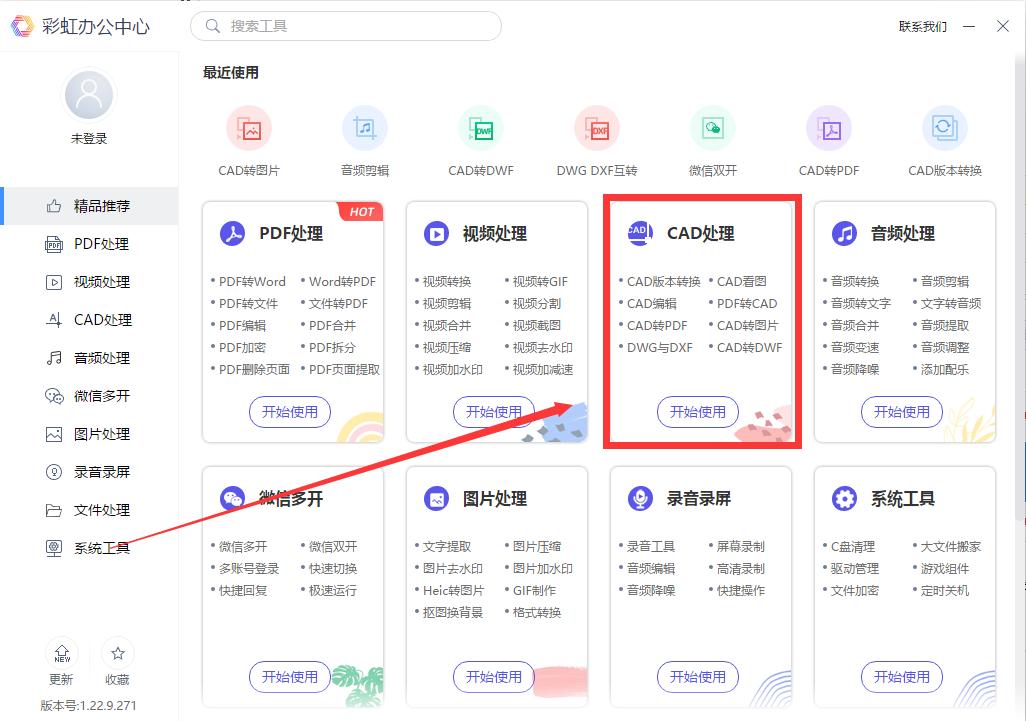Click the 收藏 star icon at bottom left
The width and height of the screenshot is (1026, 721).
pos(118,655)
